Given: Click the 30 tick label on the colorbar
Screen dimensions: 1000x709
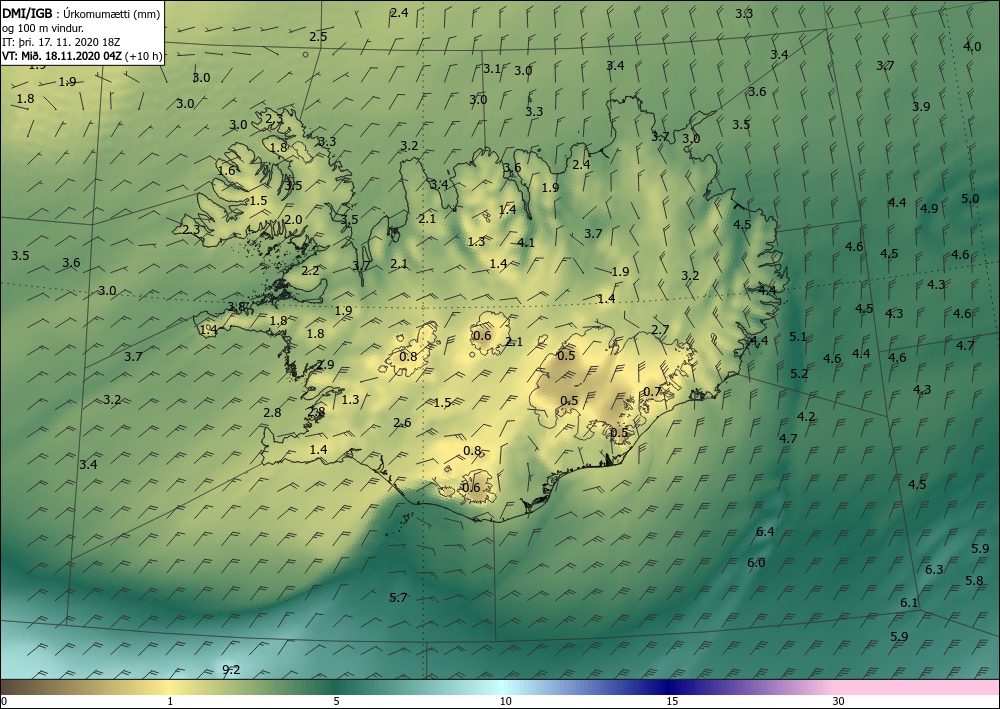Looking at the screenshot, I should 838,701.
